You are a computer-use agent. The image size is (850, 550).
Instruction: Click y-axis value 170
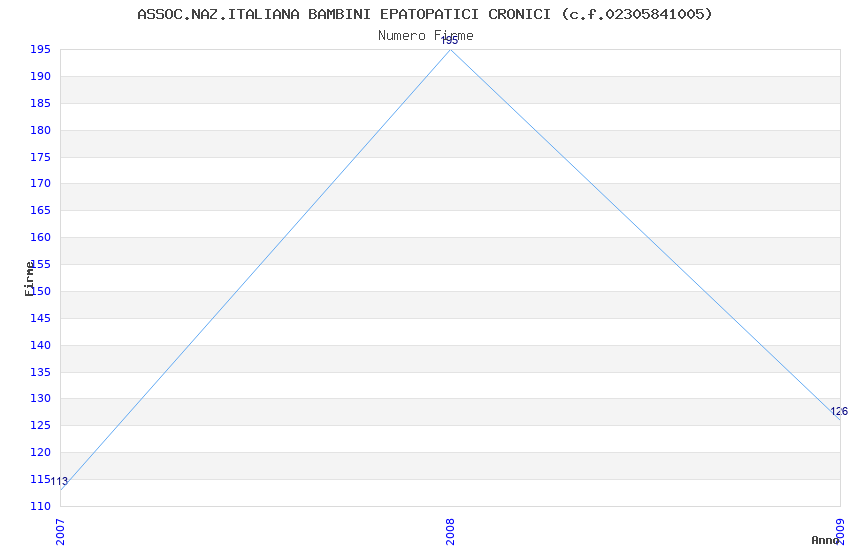coord(40,183)
